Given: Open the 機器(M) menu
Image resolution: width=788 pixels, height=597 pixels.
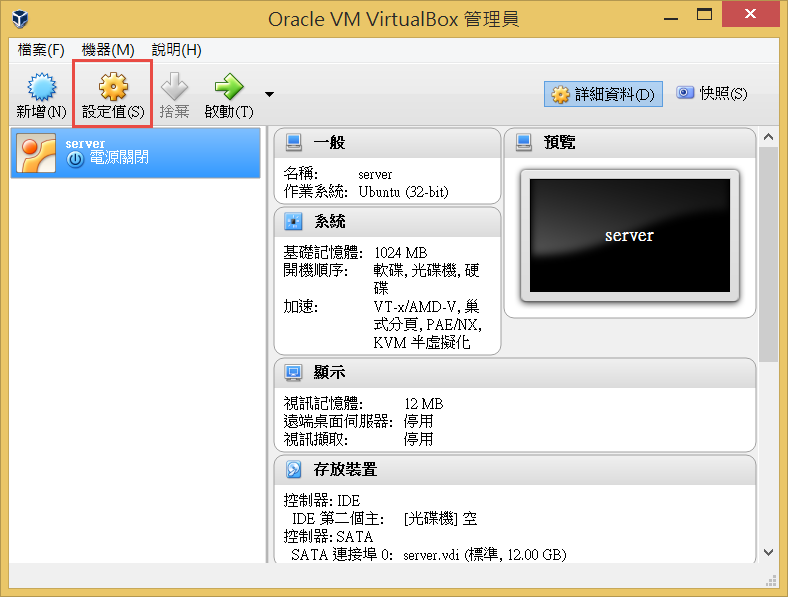Looking at the screenshot, I should pyautogui.click(x=108, y=50).
